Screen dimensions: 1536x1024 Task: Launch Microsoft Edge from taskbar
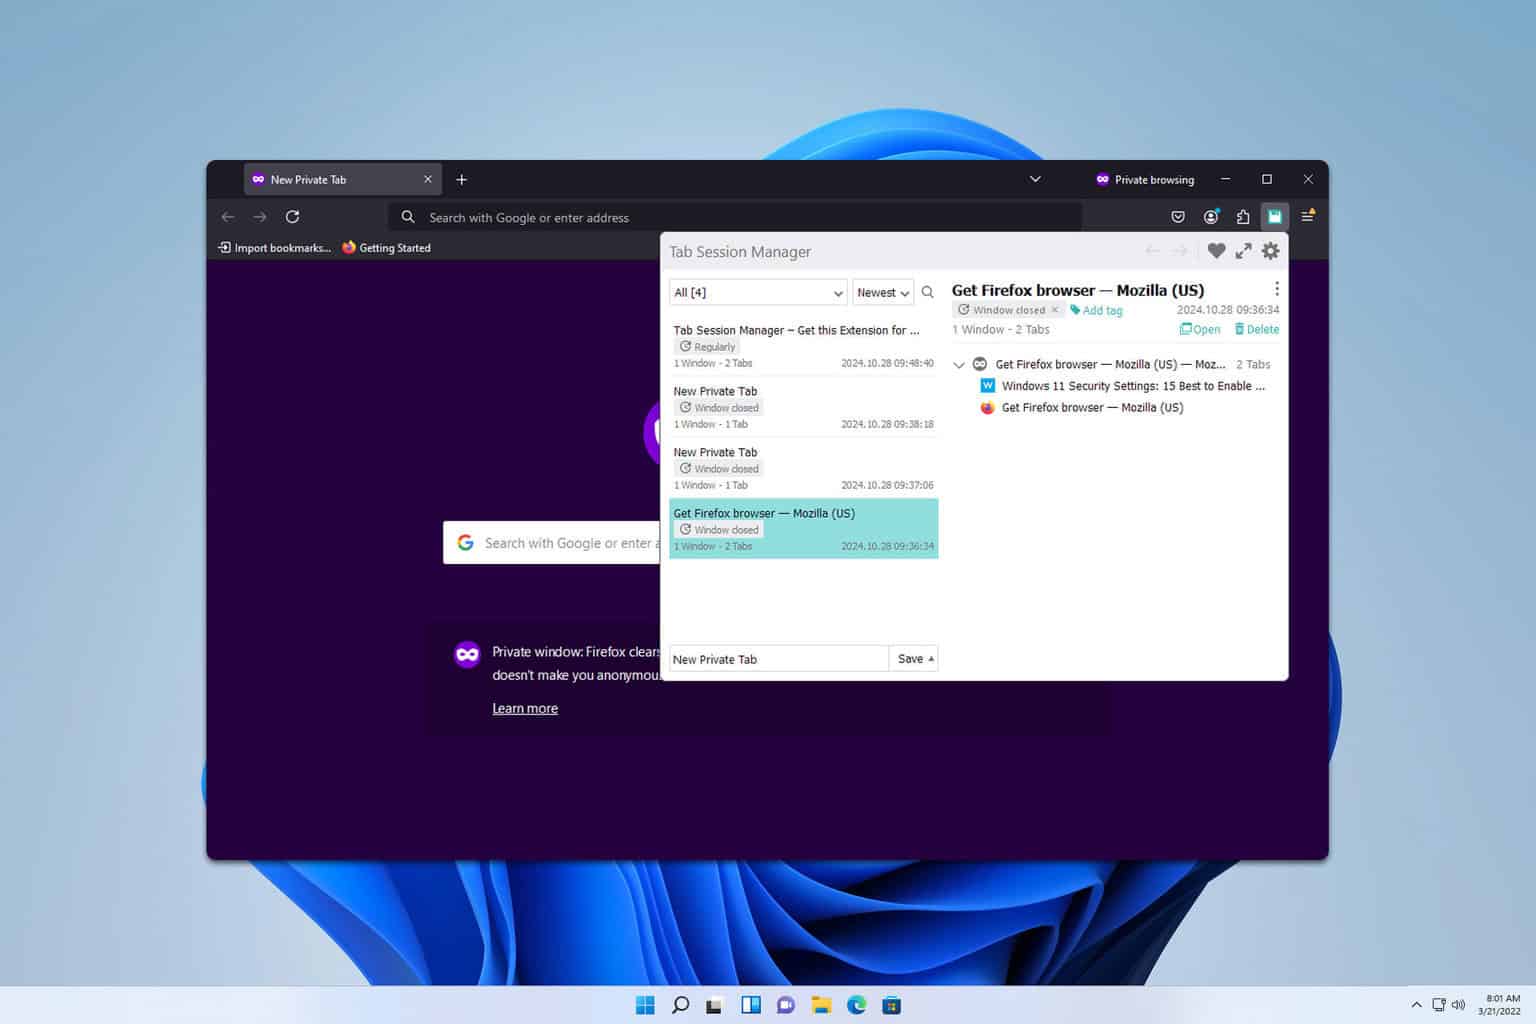[856, 1005]
